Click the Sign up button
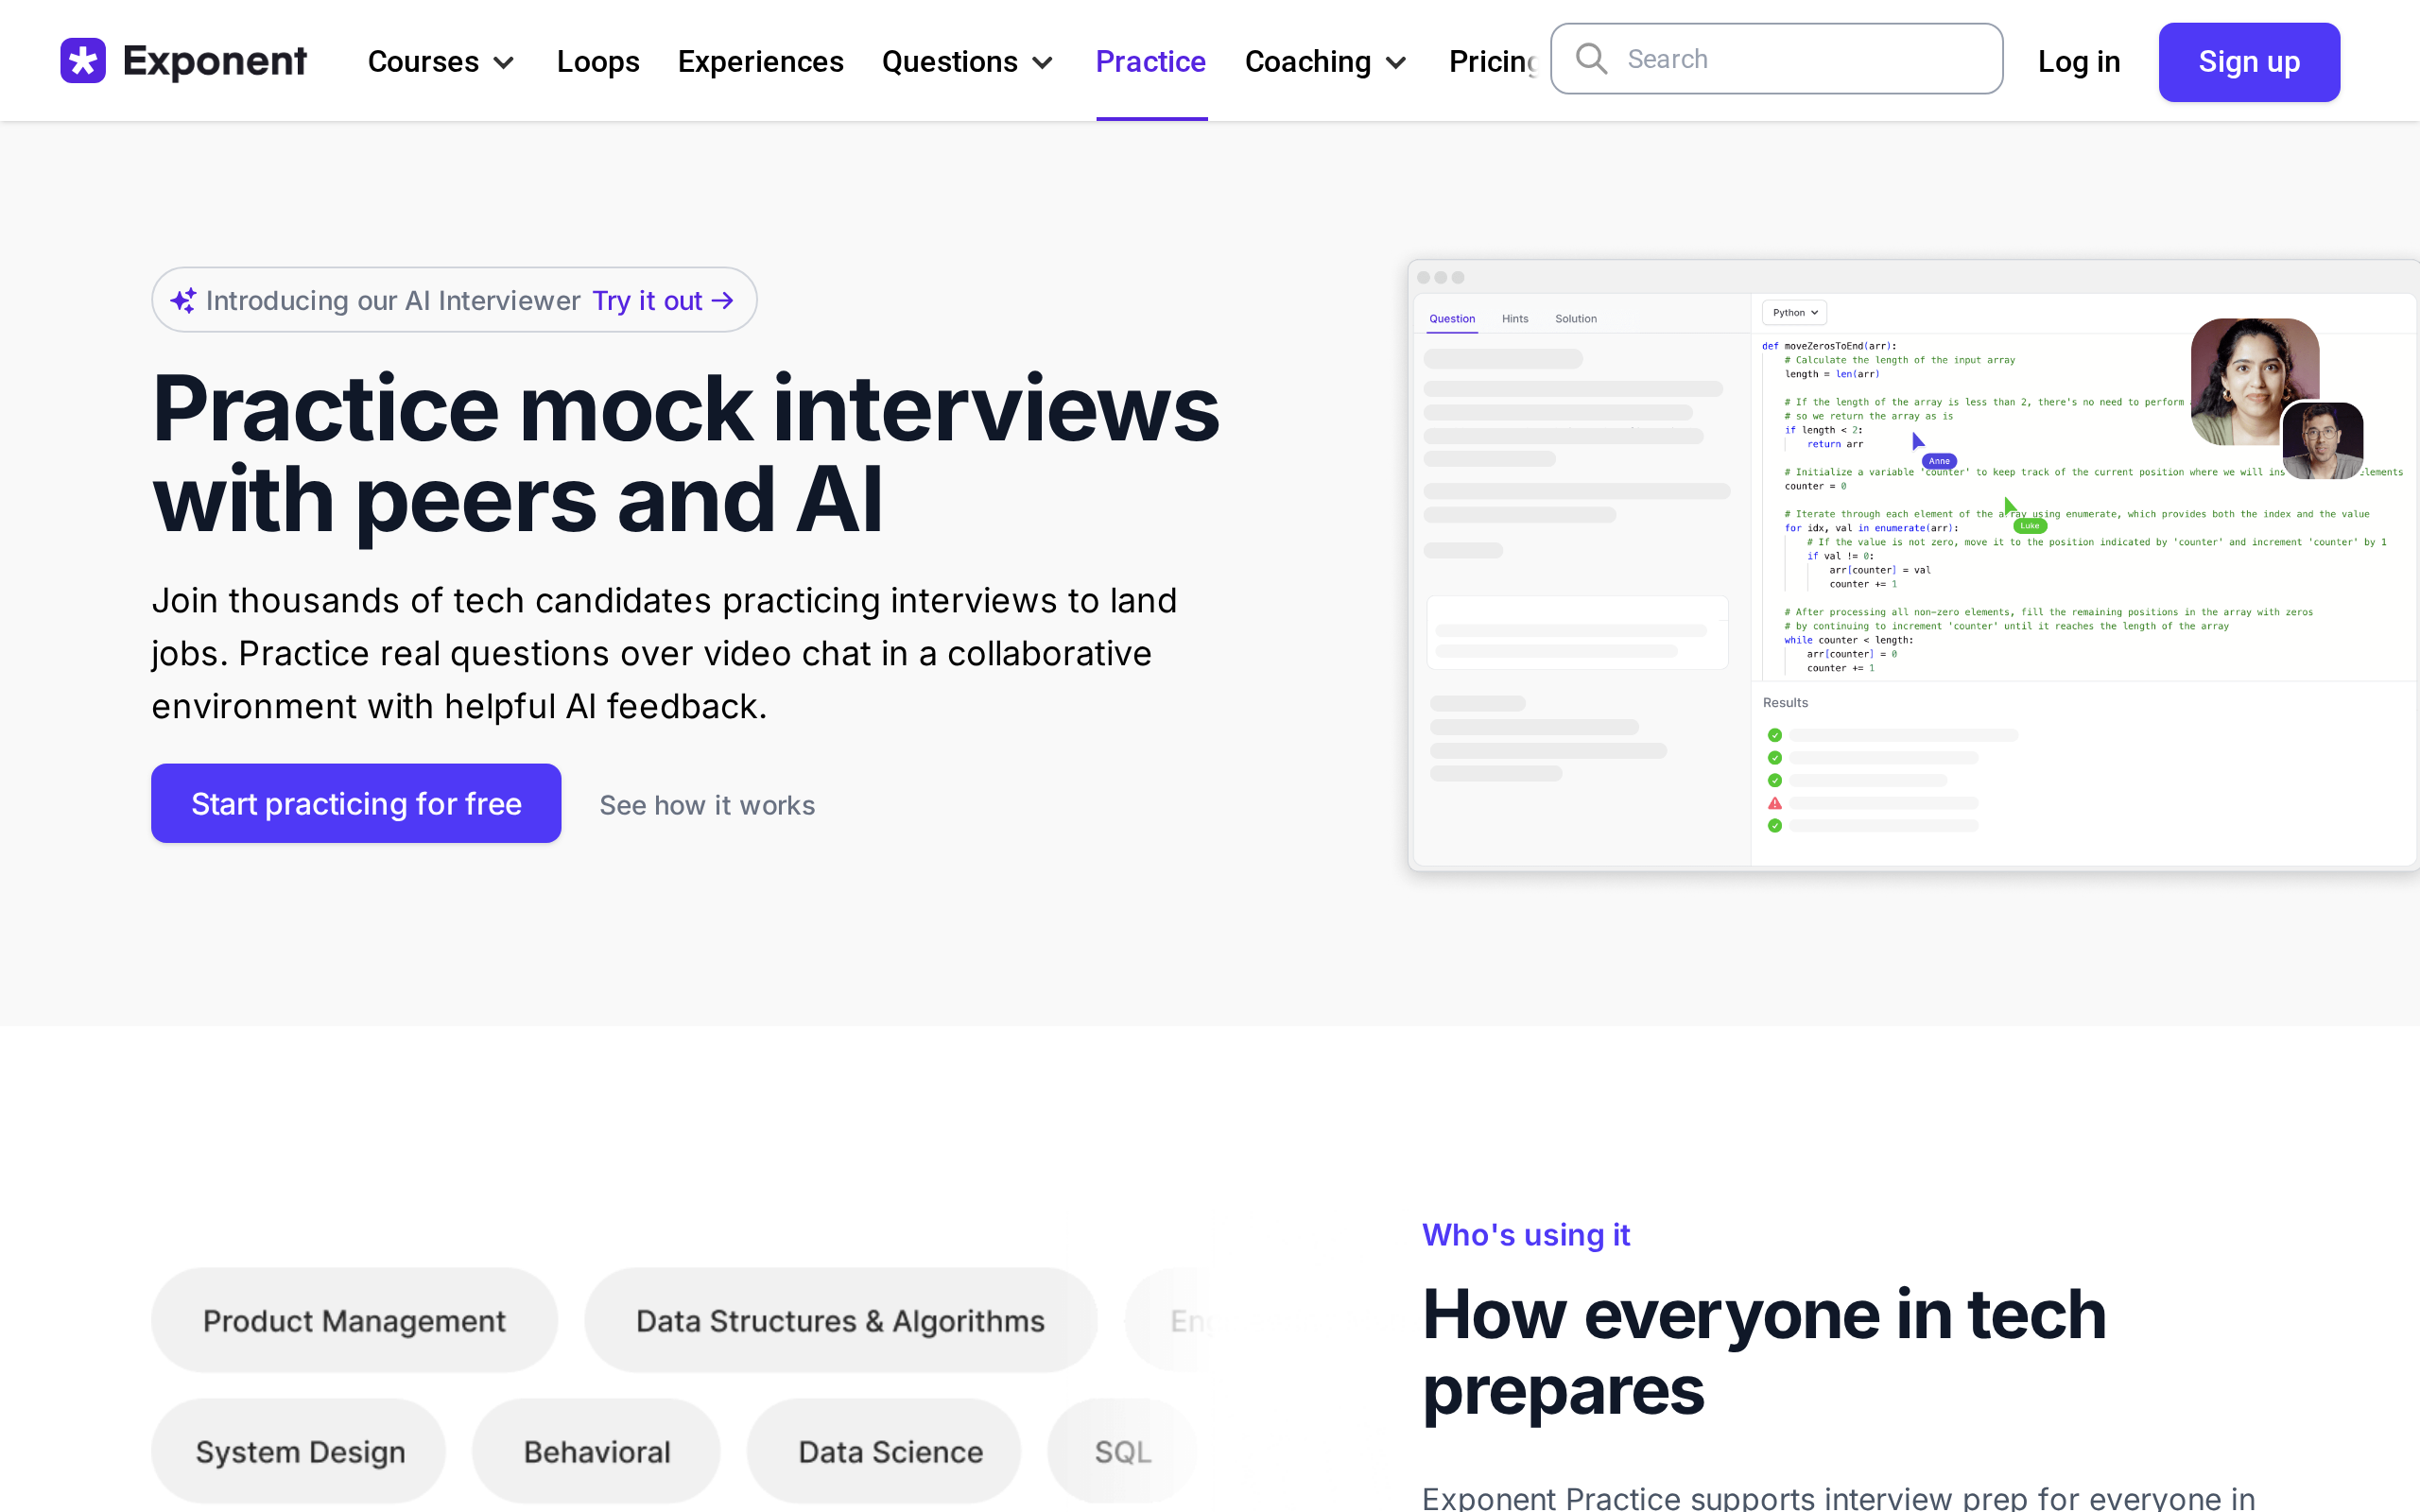 pos(2249,62)
